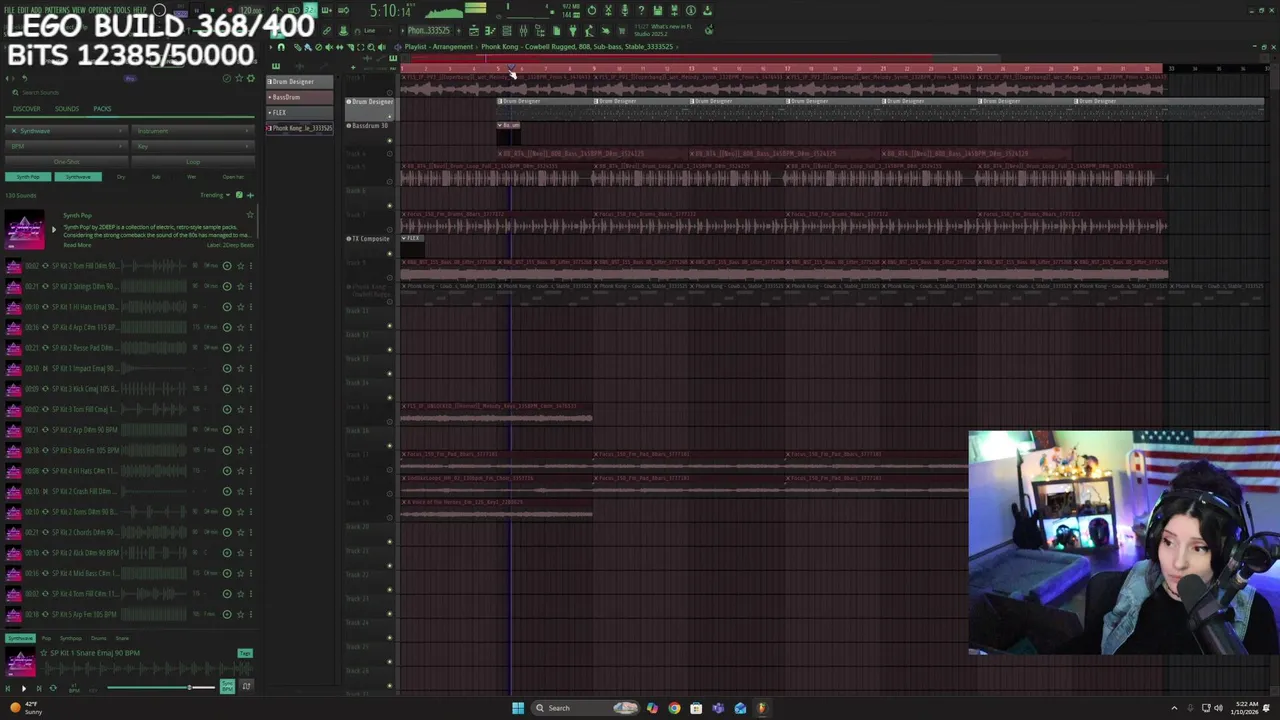Select the Mute tool in Playlist
The height and width of the screenshot is (720, 1280).
329,47
